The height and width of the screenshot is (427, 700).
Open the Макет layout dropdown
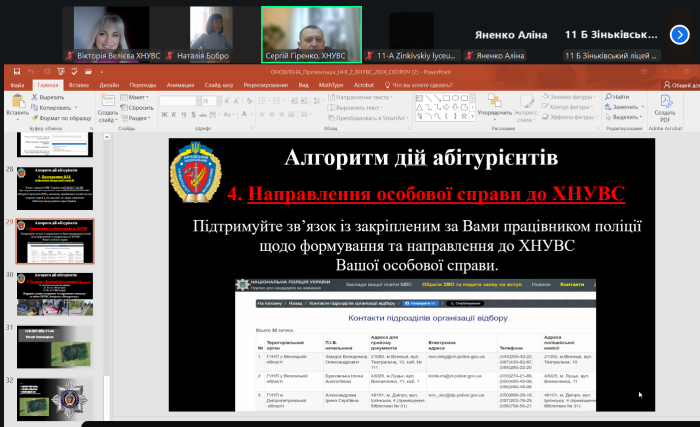click(134, 97)
